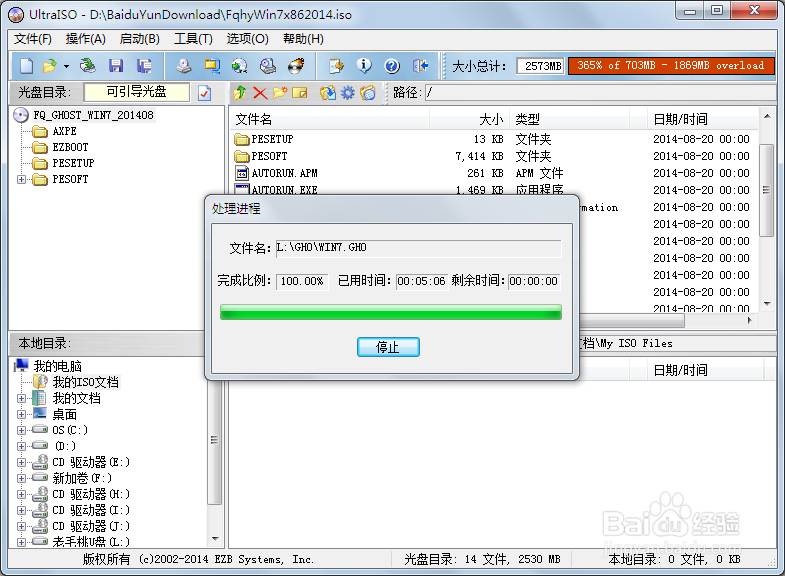Click the Properties notepad toolbar icon
Viewport: 785px width, 576px height.
click(x=336, y=66)
